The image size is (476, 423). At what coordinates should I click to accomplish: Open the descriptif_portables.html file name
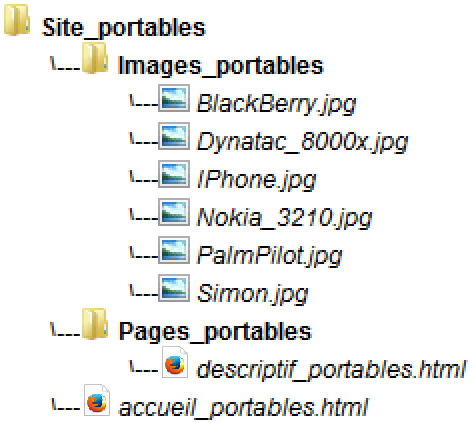pyautogui.click(x=332, y=370)
